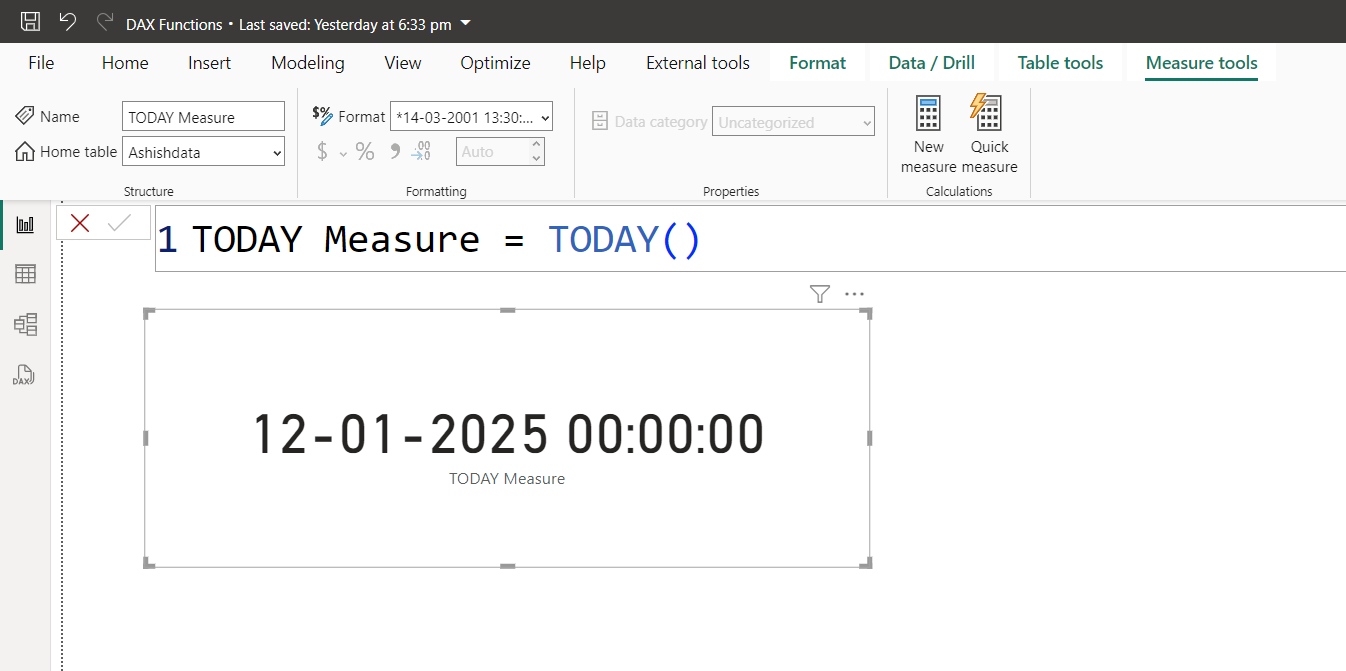Switch to Report view in the left sidebar
This screenshot has width=1346, height=671.
coord(25,222)
